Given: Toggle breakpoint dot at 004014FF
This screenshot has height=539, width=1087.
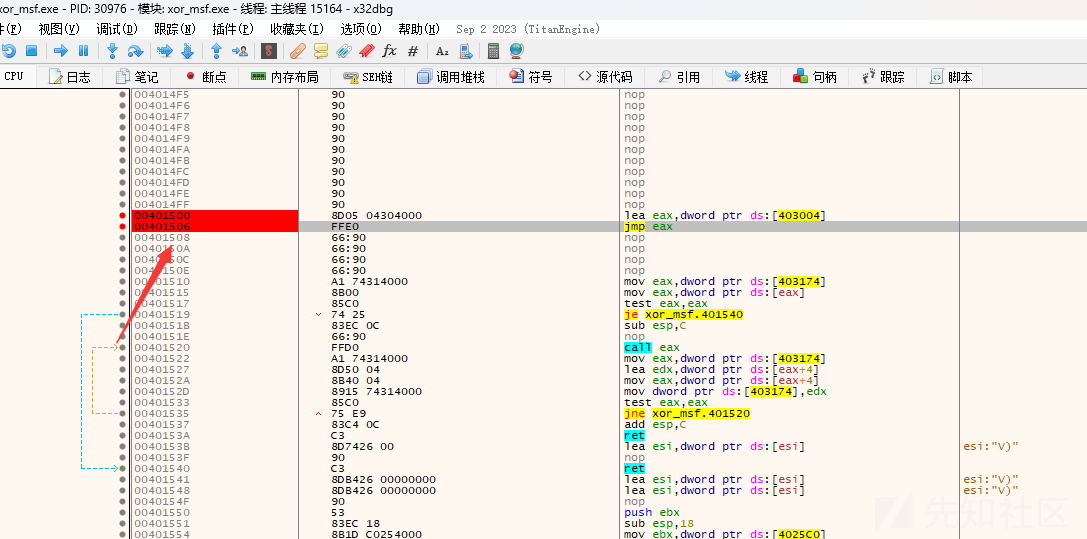Looking at the screenshot, I should (x=123, y=204).
